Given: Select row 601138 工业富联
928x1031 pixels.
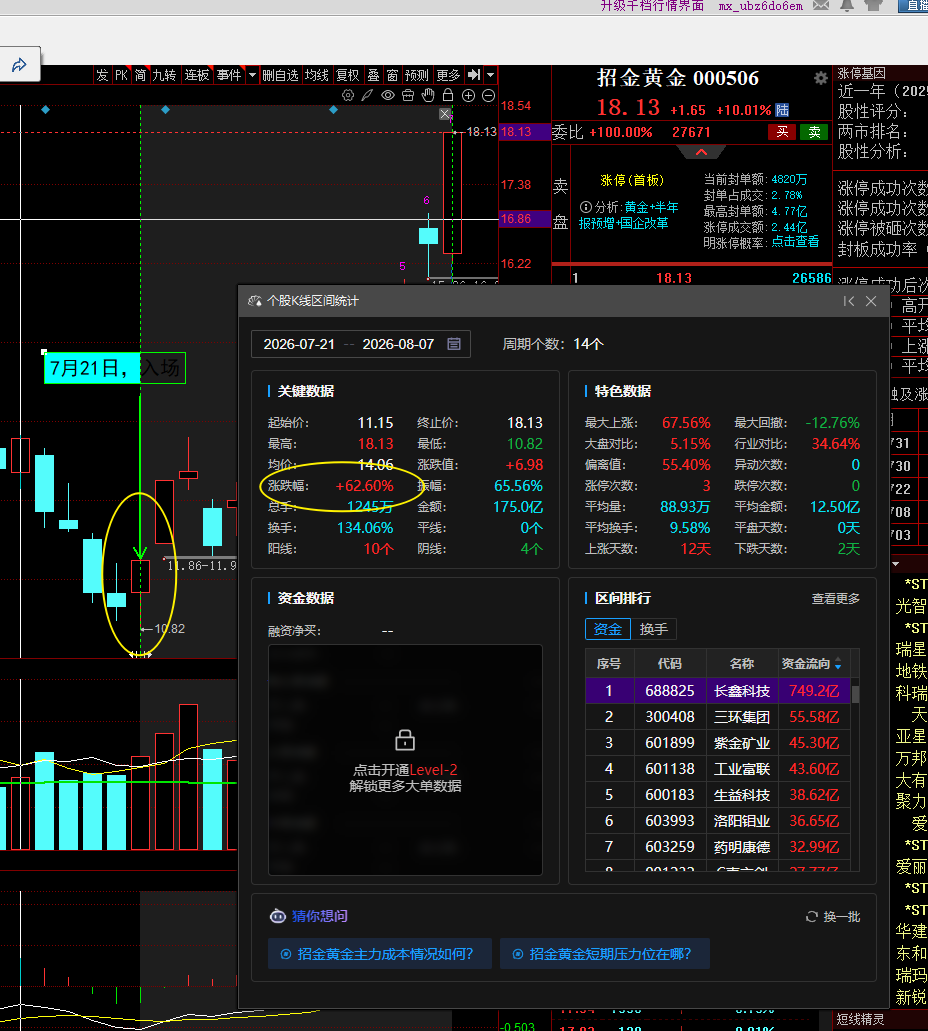Looking at the screenshot, I should (718, 769).
